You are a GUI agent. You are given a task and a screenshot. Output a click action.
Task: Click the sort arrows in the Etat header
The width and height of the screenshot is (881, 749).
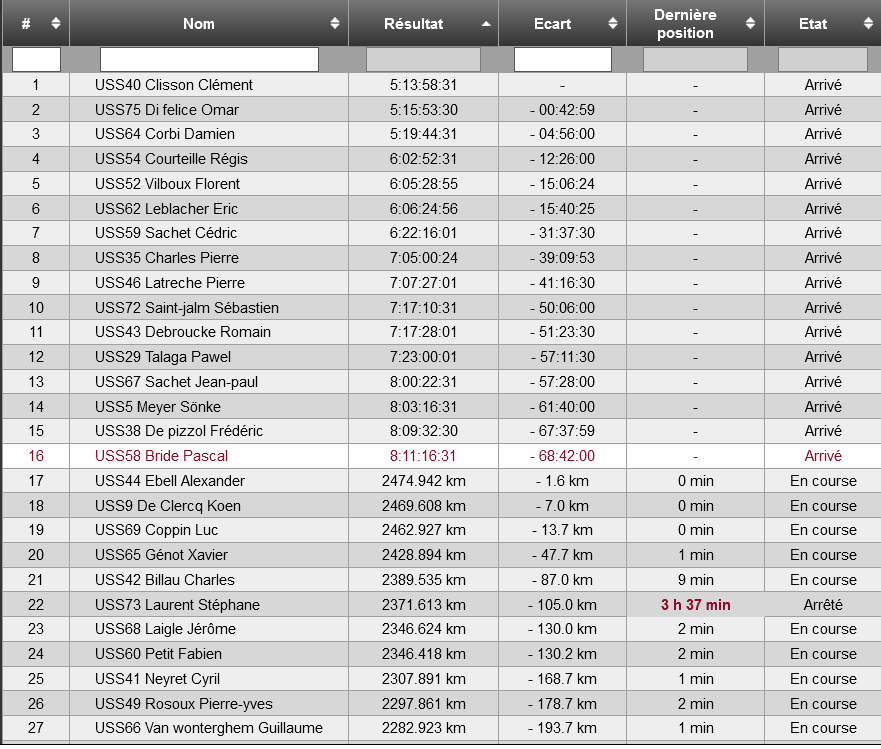tap(864, 23)
